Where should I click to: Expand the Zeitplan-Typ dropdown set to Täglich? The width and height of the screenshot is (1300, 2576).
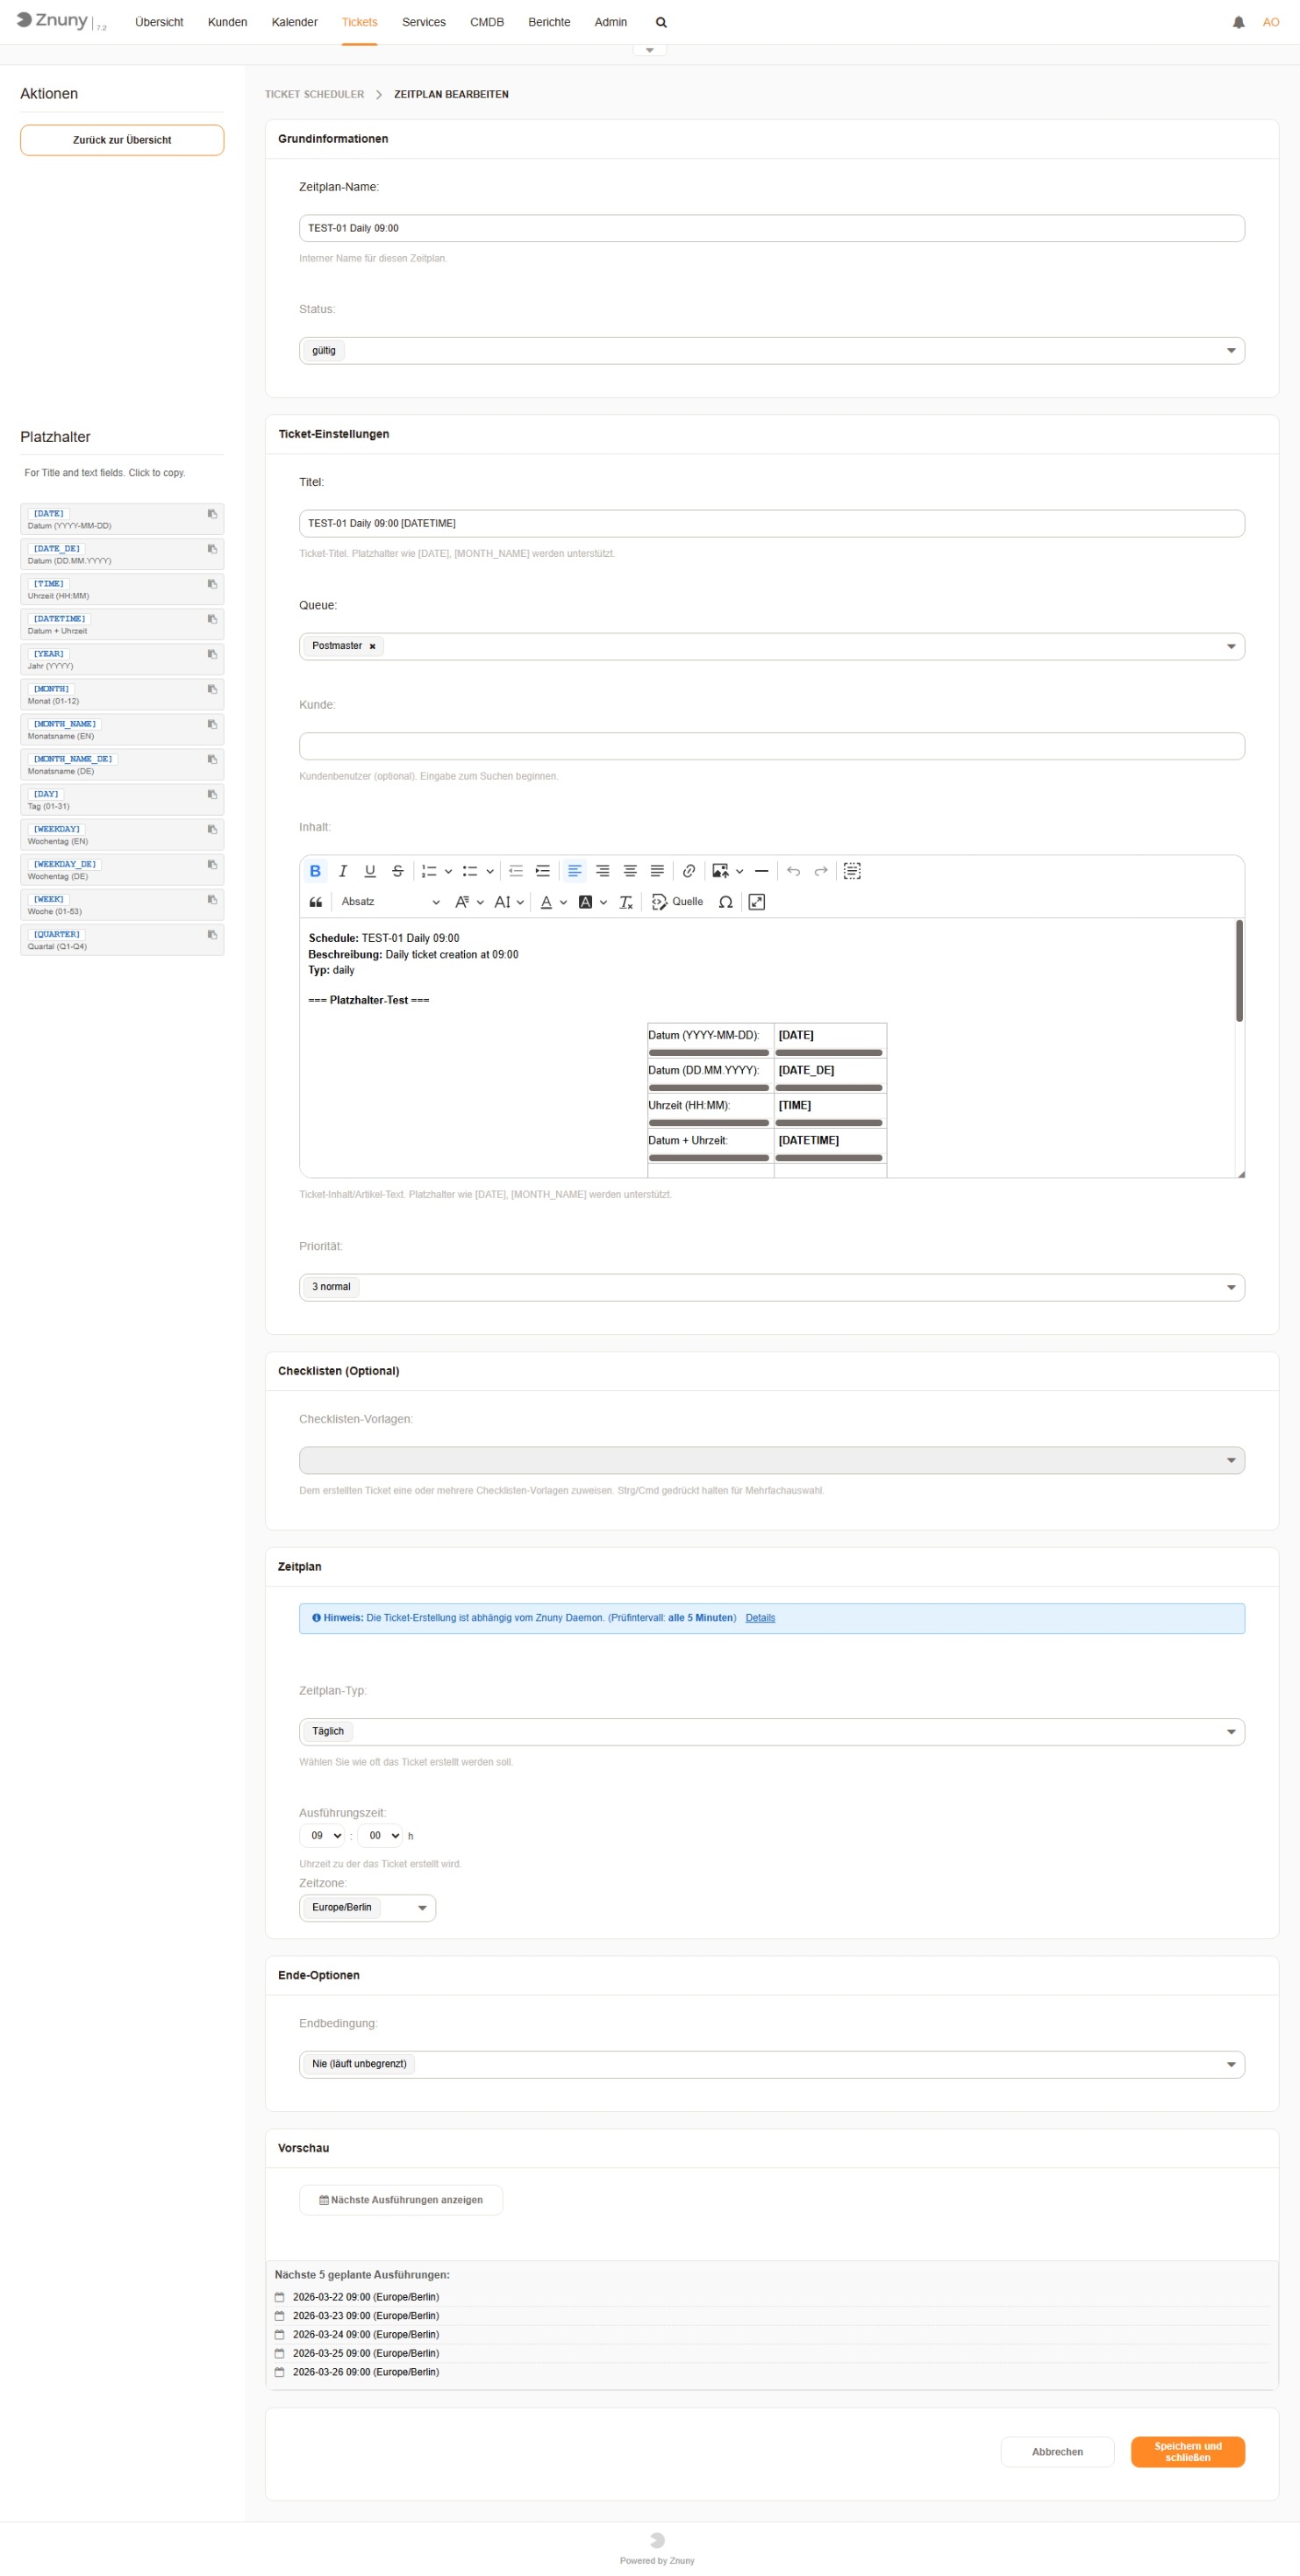point(771,1732)
